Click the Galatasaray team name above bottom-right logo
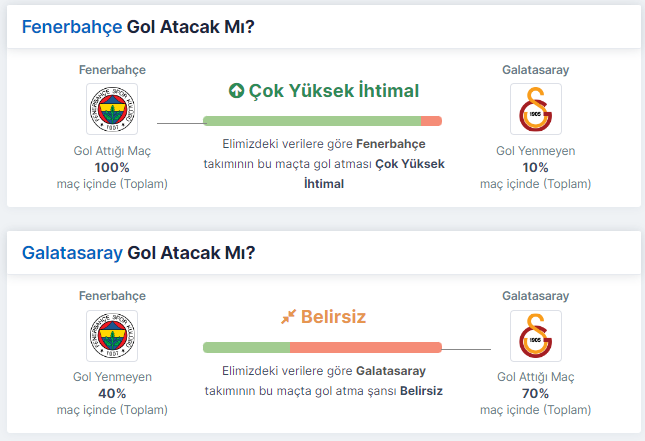Image resolution: width=645 pixels, height=441 pixels. (x=536, y=296)
